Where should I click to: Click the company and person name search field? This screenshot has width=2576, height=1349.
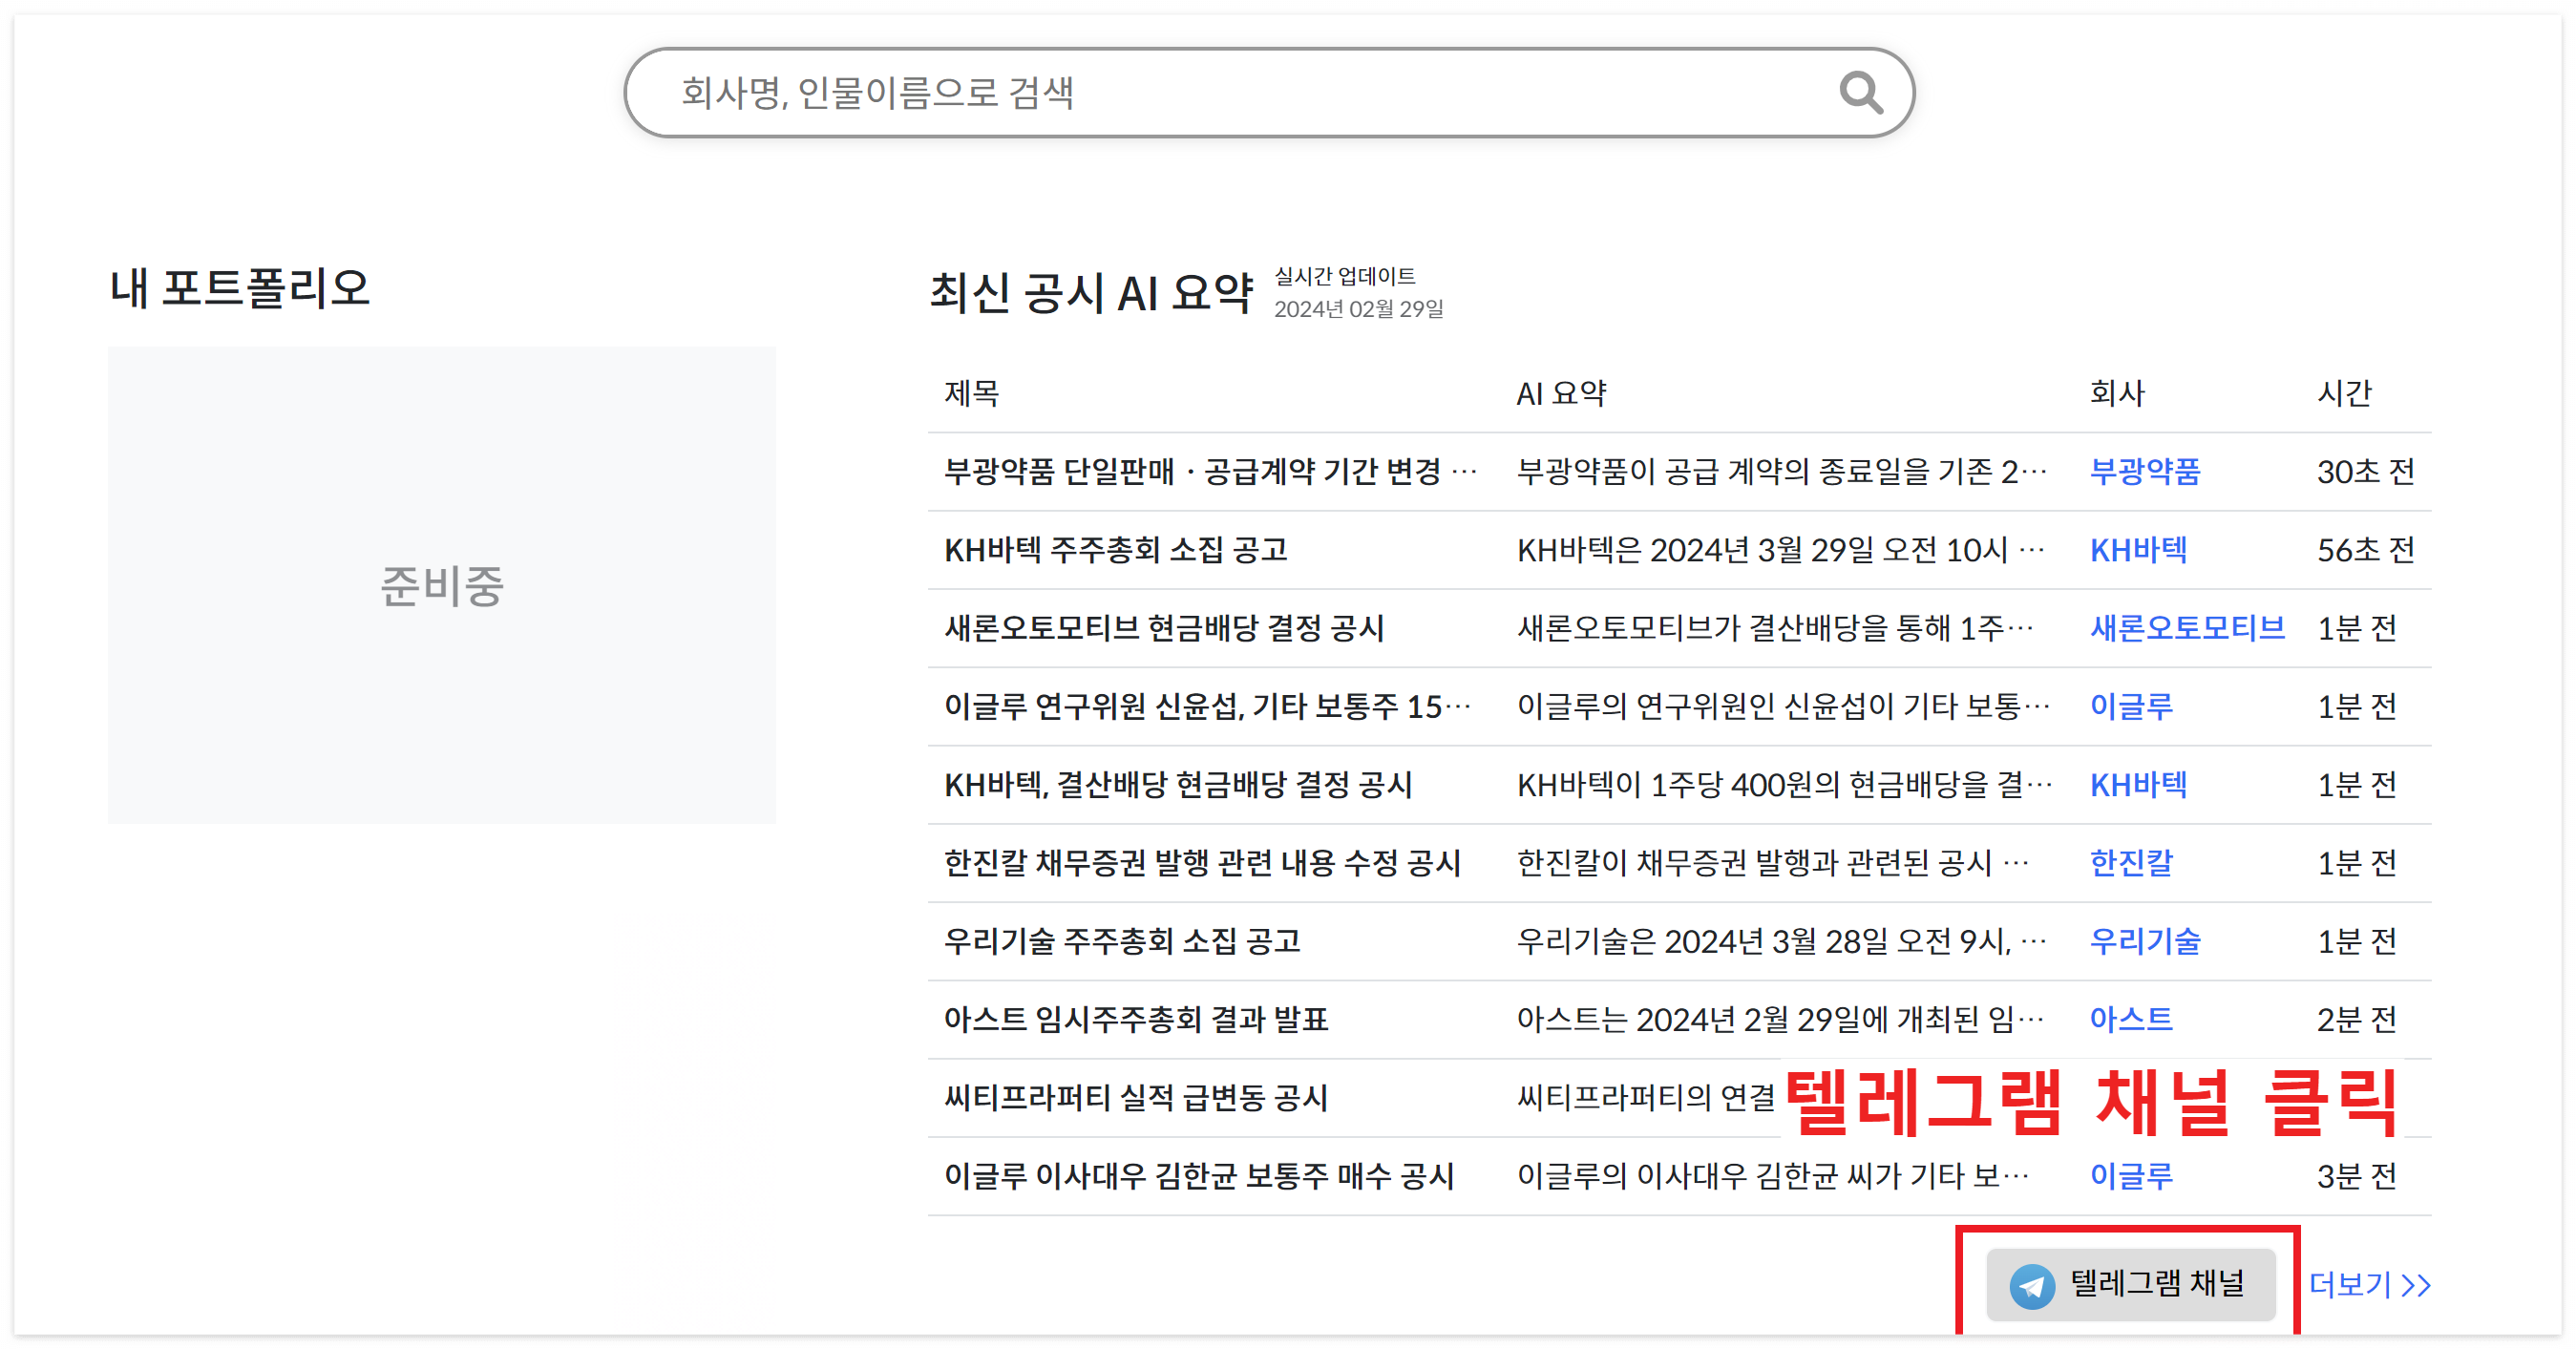tap(1268, 93)
